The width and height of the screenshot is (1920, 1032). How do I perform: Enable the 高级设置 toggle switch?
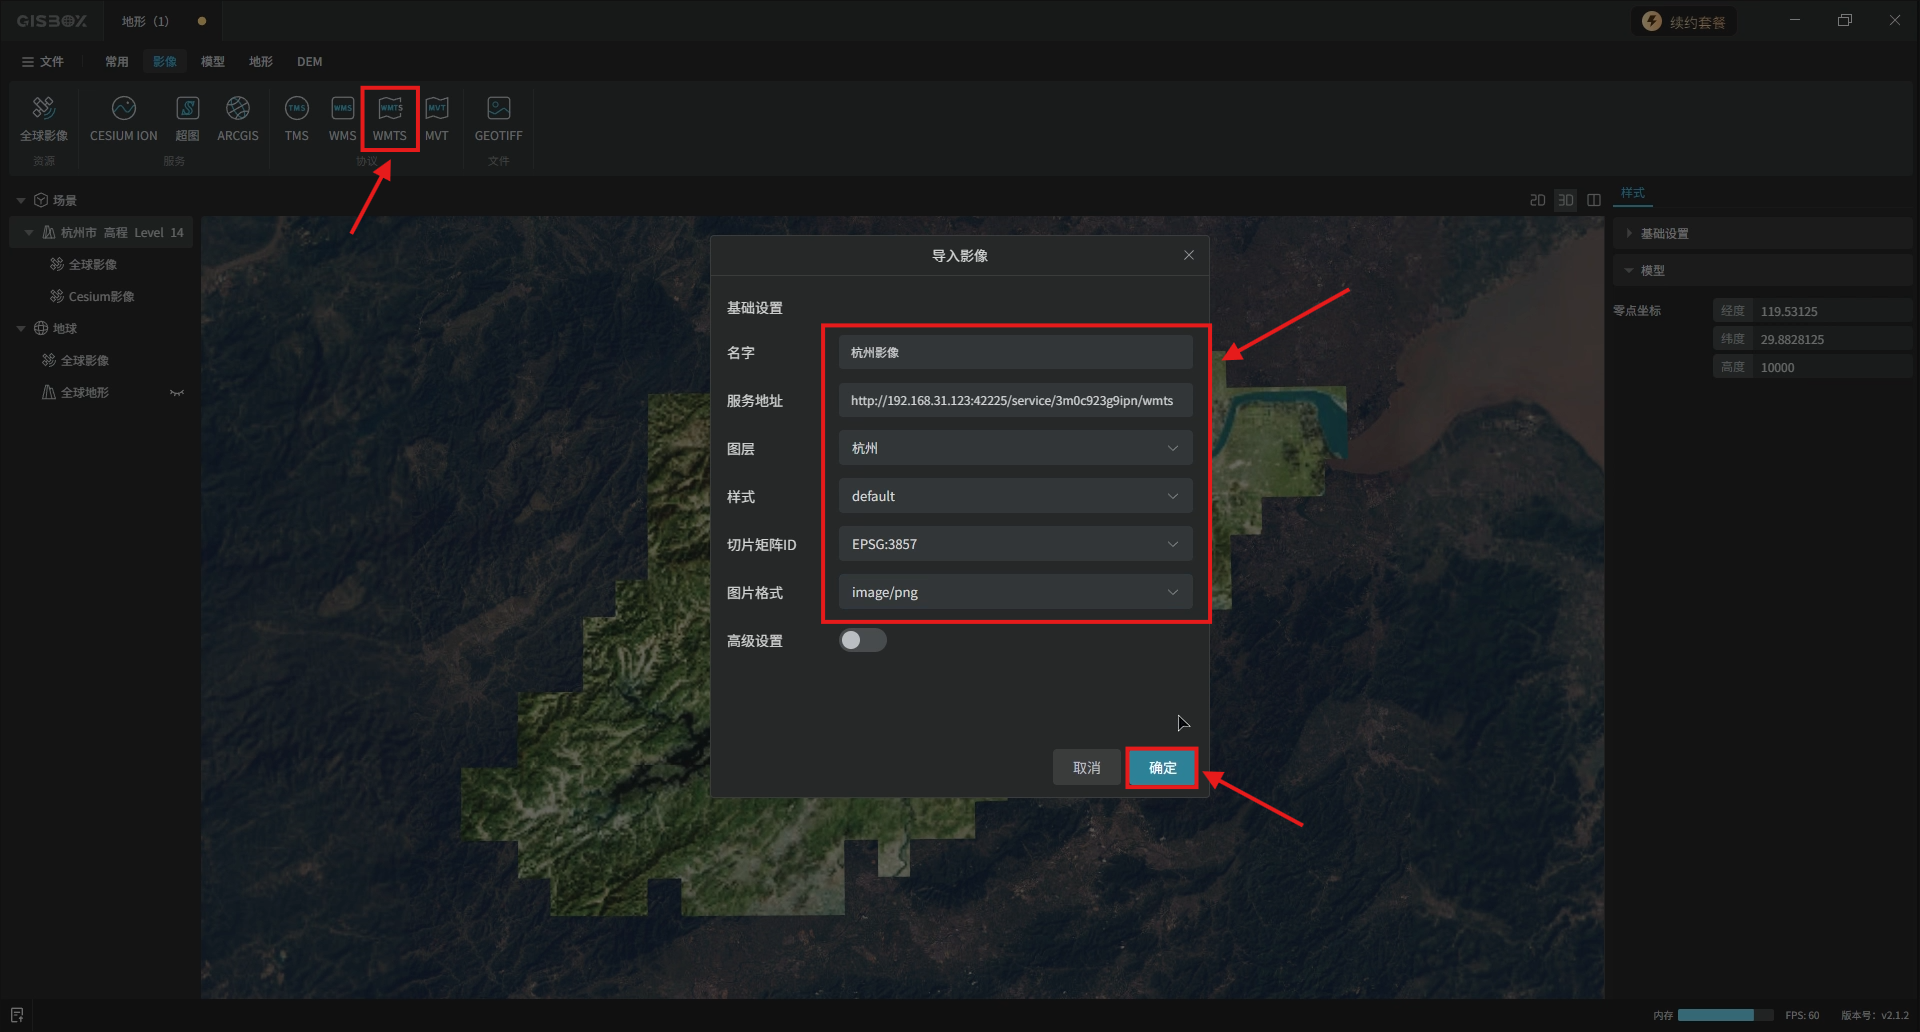pos(862,640)
